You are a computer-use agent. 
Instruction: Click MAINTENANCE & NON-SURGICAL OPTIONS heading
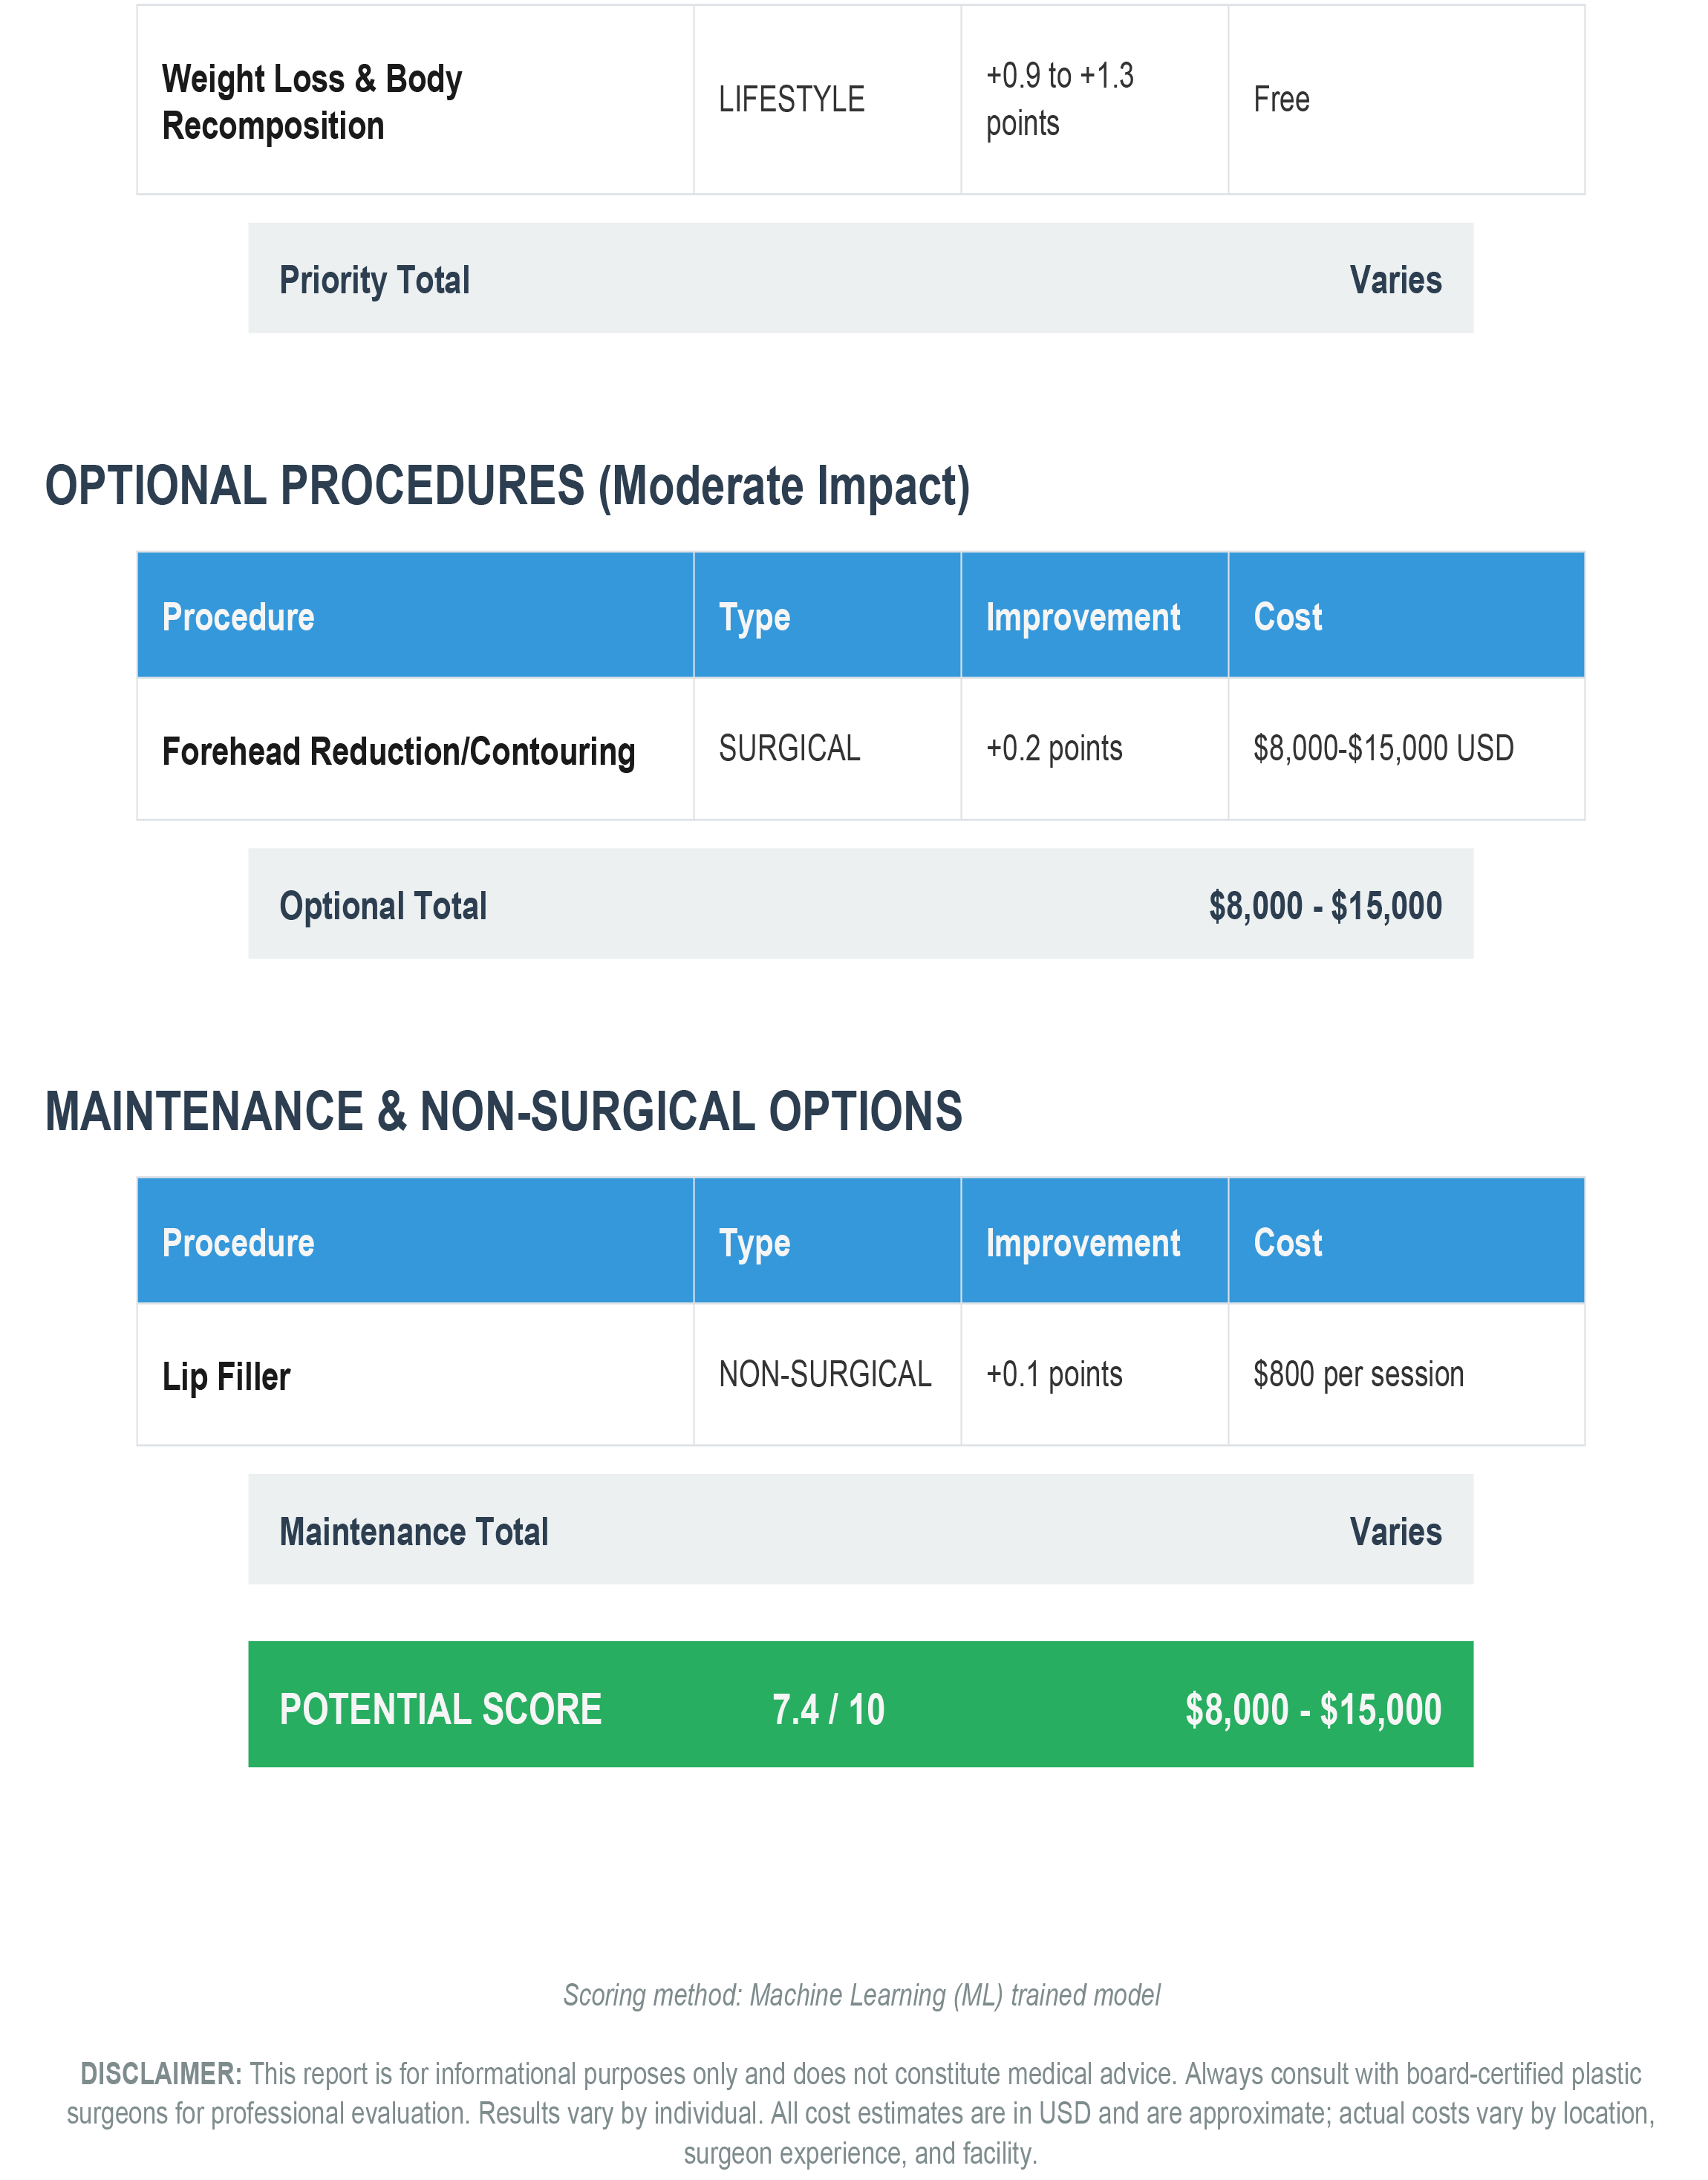point(504,1112)
